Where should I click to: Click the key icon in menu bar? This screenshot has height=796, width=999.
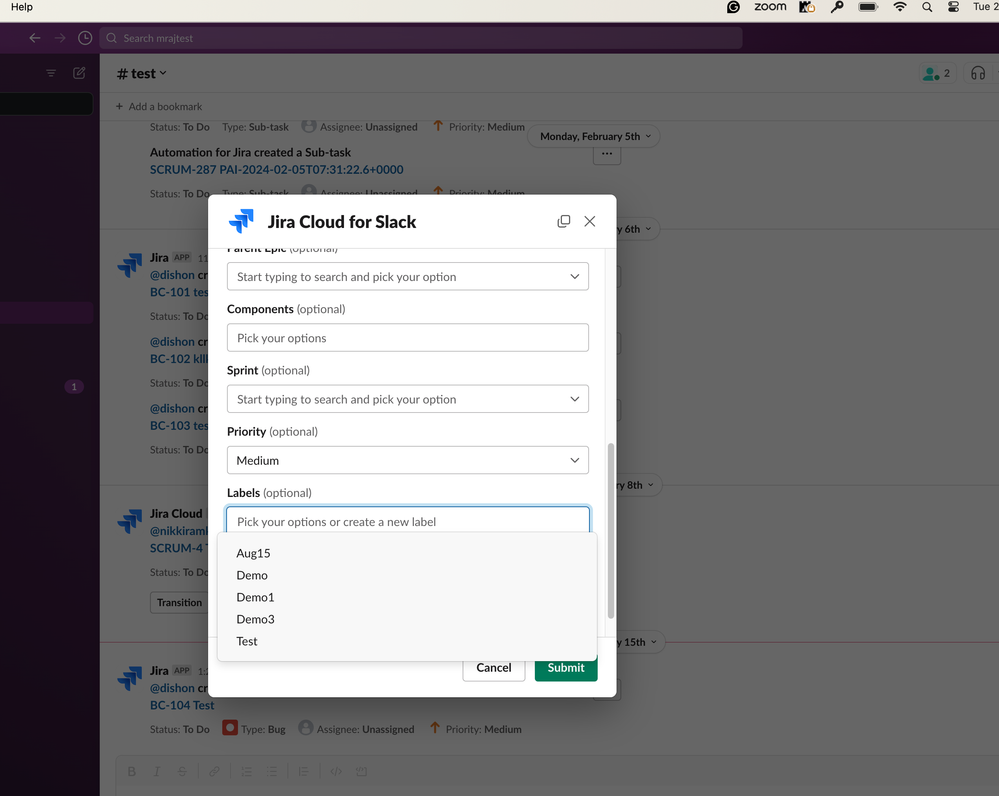coord(837,7)
